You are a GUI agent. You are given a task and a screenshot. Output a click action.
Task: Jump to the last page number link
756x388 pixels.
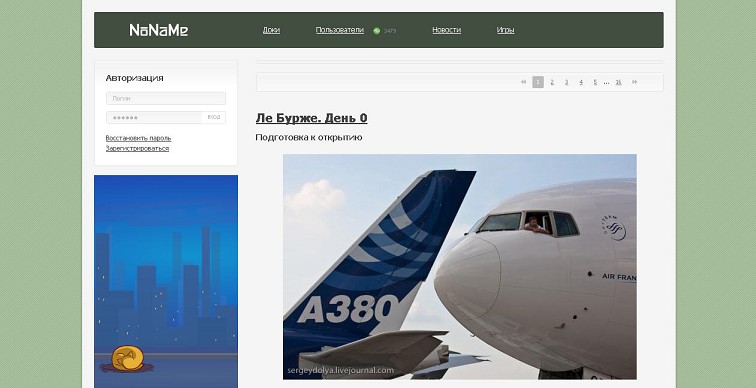[x=618, y=82]
